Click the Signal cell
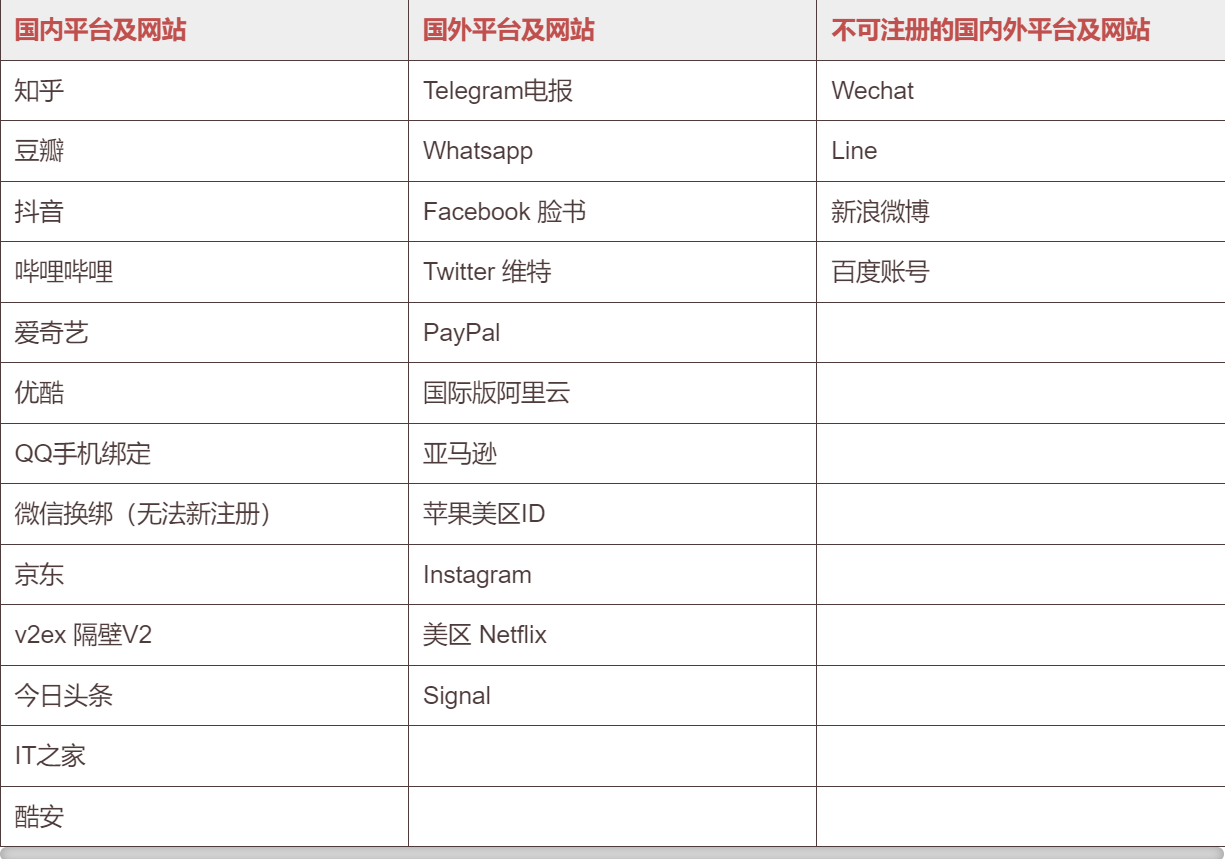This screenshot has height=859, width=1231. pos(612,696)
